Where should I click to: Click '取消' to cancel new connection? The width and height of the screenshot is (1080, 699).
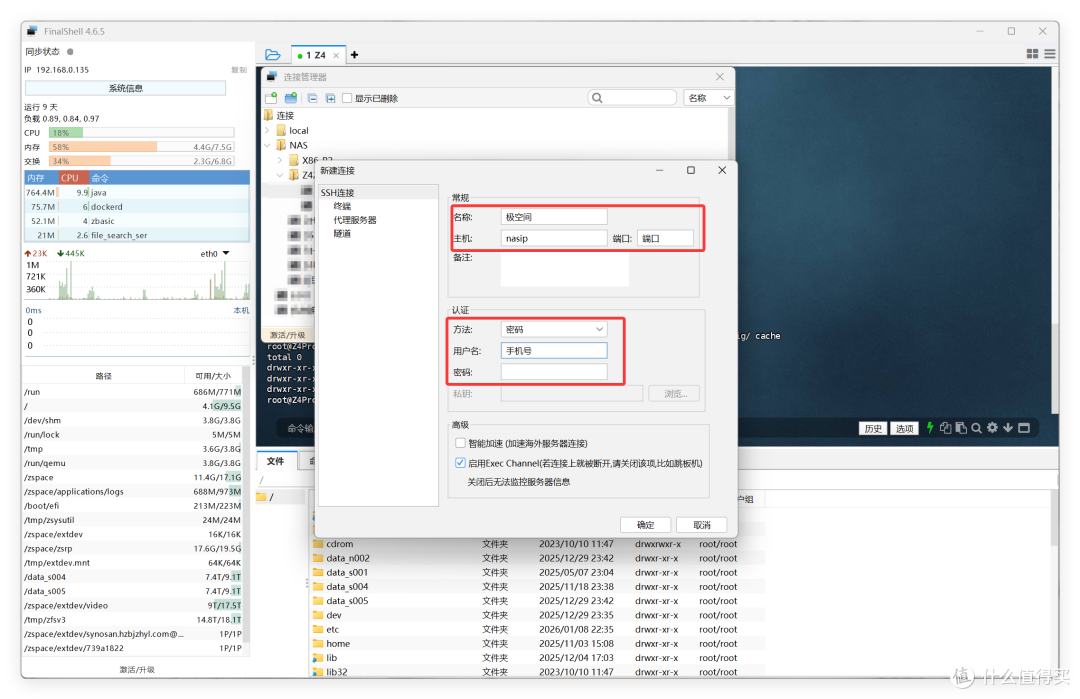click(702, 525)
